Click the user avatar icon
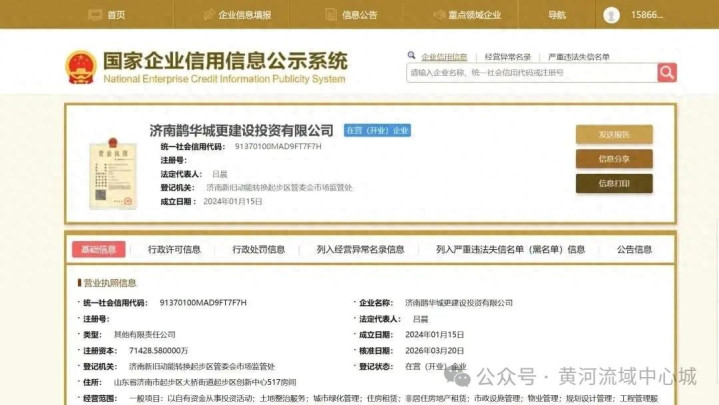The image size is (719, 405). click(611, 15)
